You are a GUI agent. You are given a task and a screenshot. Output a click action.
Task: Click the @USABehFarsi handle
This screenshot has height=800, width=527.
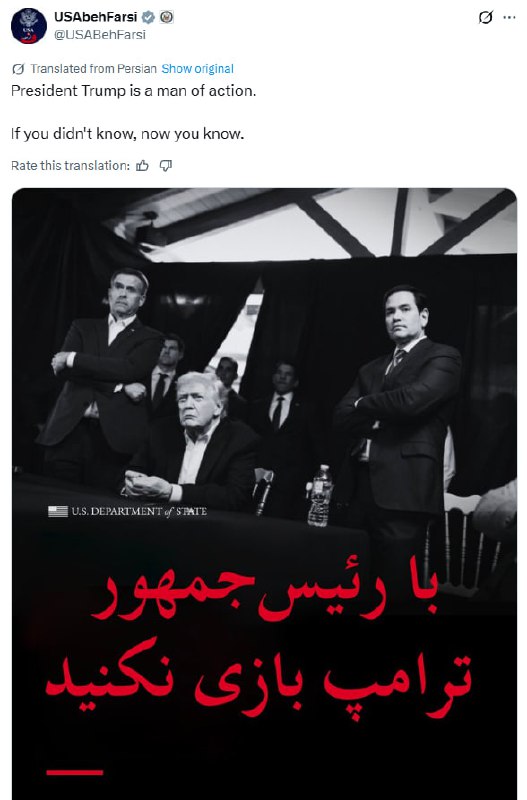[x=99, y=35]
